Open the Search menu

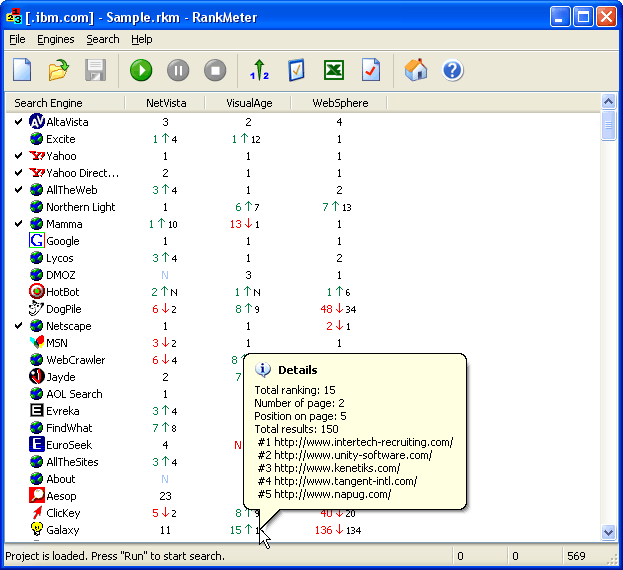(x=103, y=39)
